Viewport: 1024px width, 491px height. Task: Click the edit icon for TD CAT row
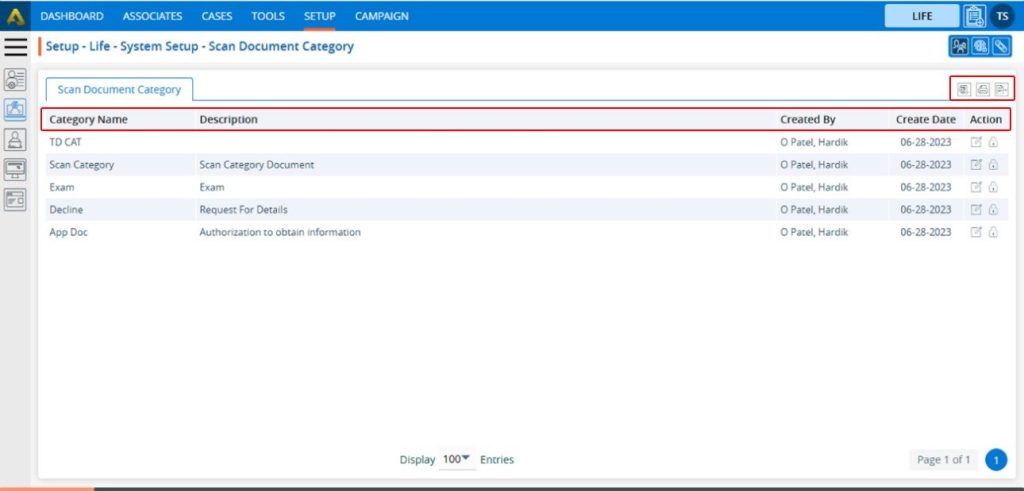click(977, 142)
